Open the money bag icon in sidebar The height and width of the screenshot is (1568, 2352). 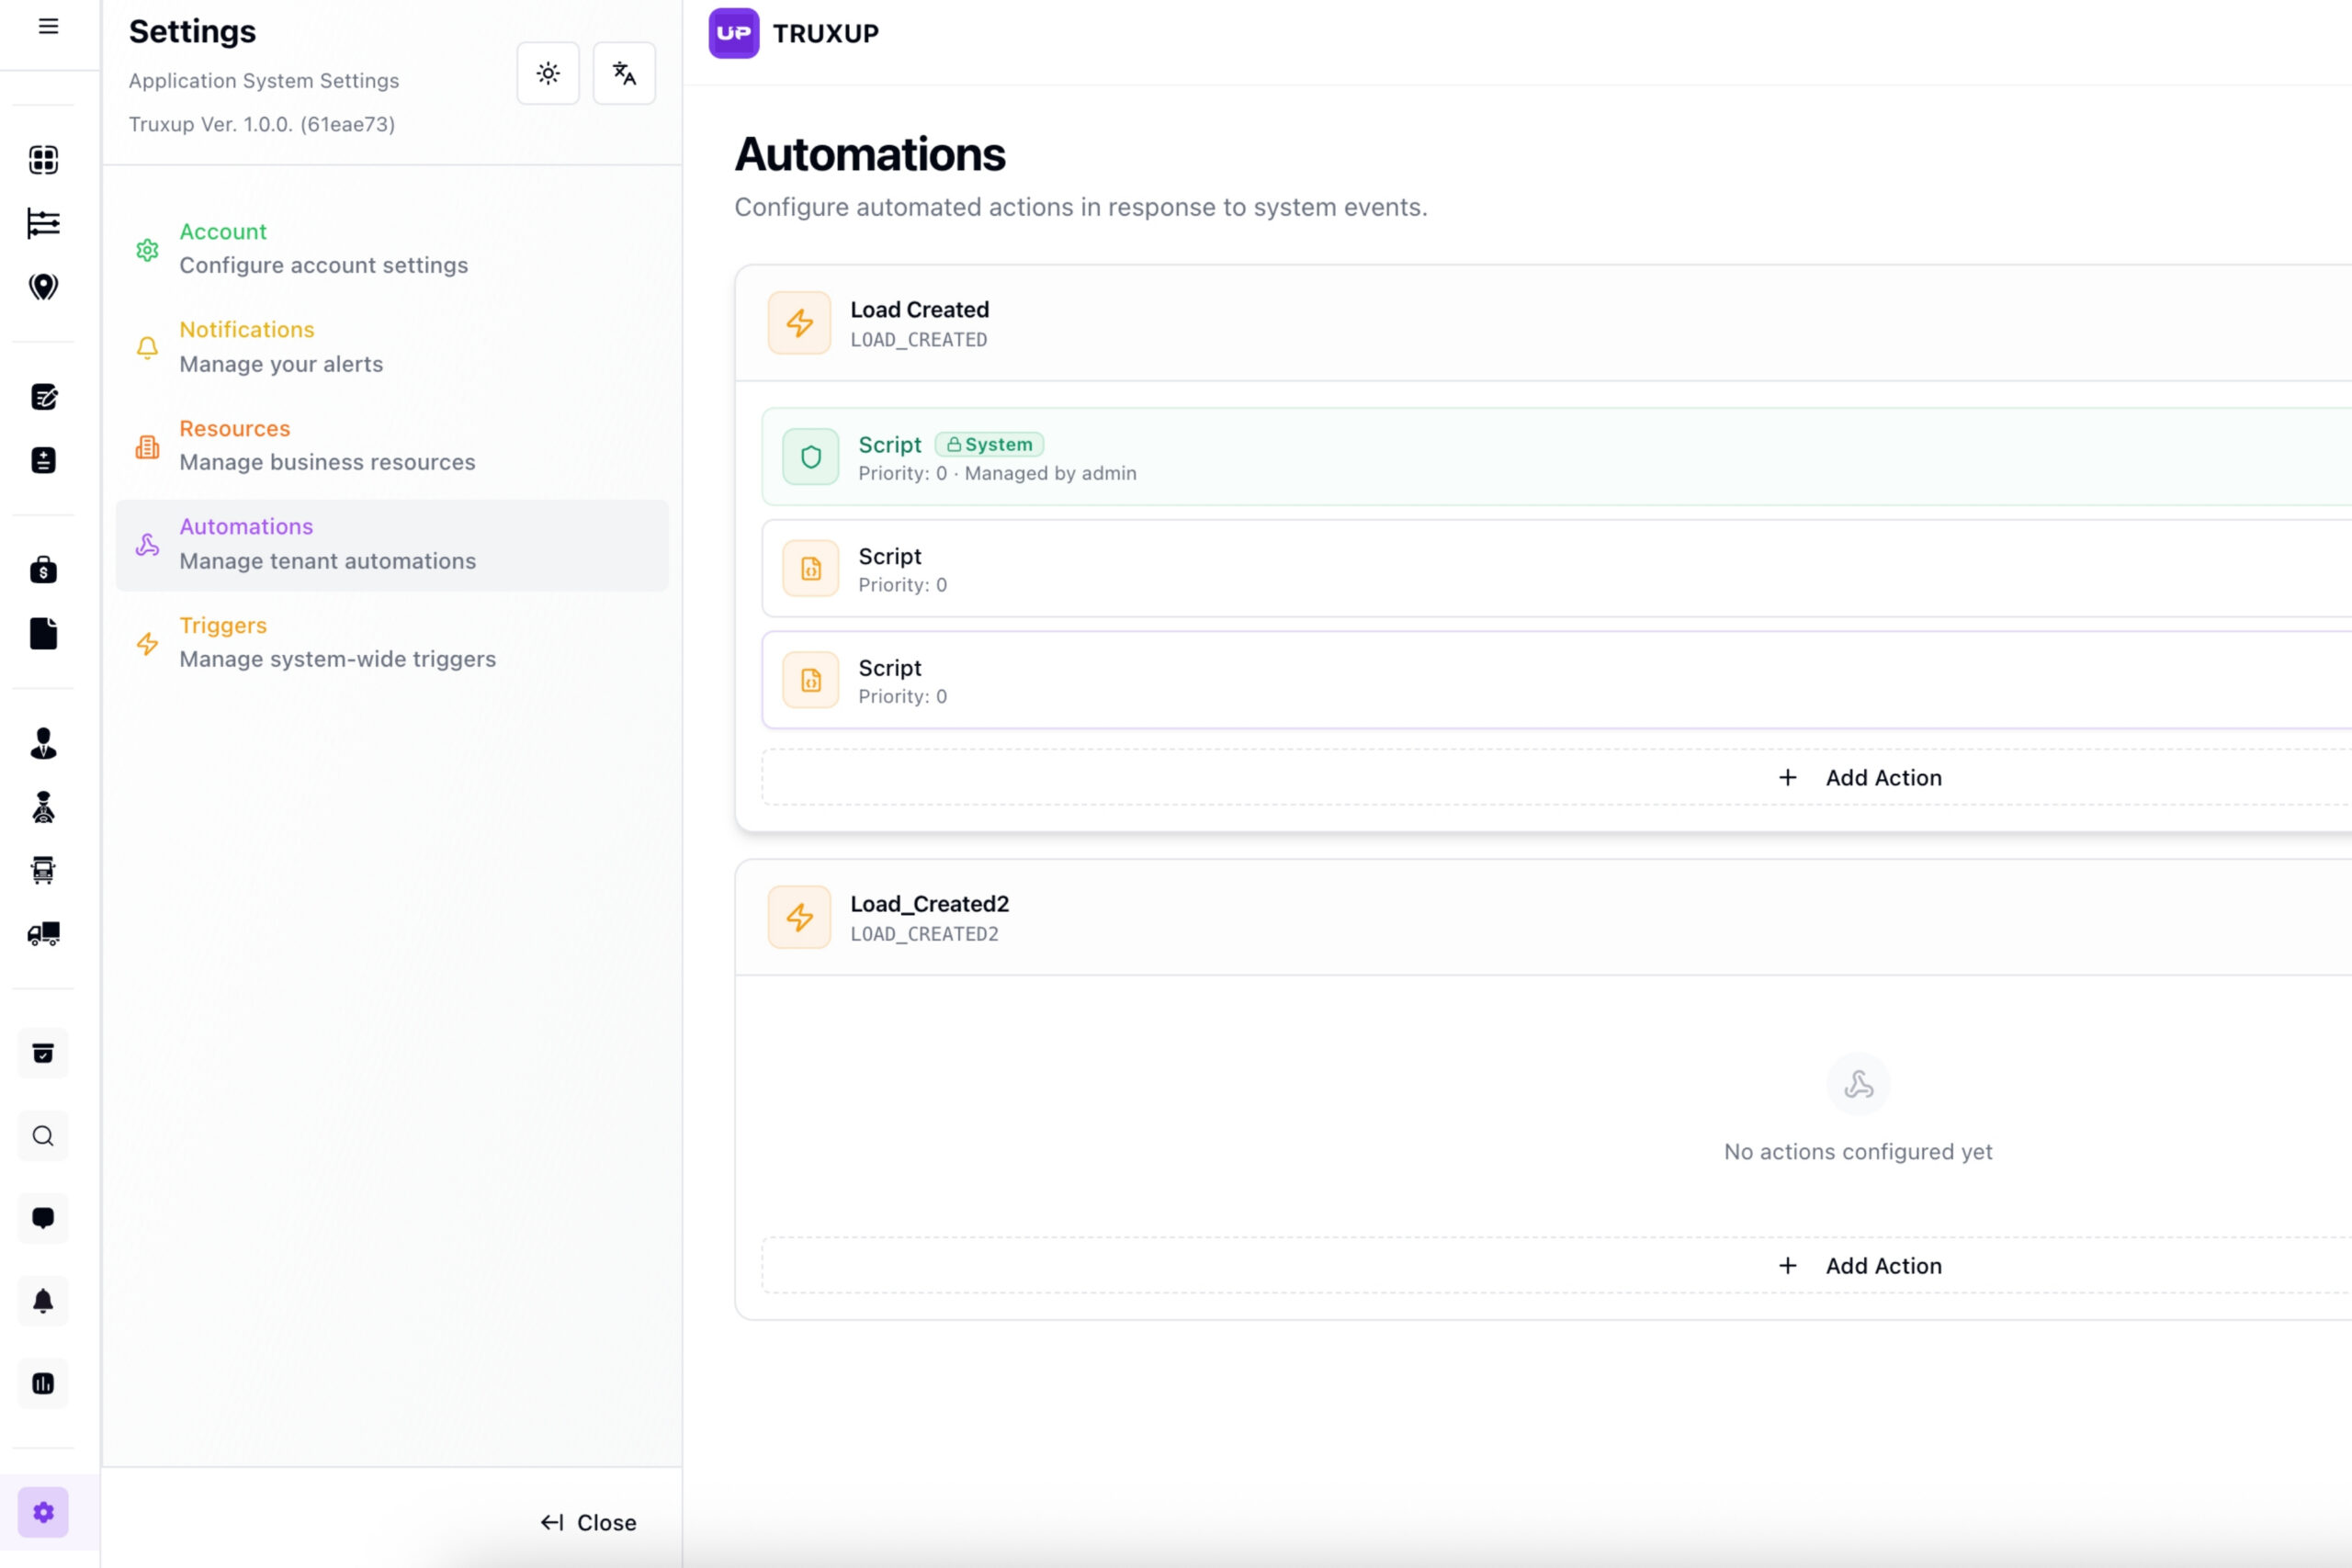click(x=43, y=570)
